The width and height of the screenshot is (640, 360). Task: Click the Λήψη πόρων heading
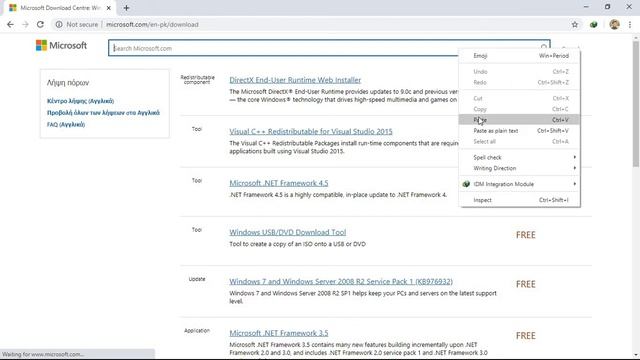click(x=68, y=82)
